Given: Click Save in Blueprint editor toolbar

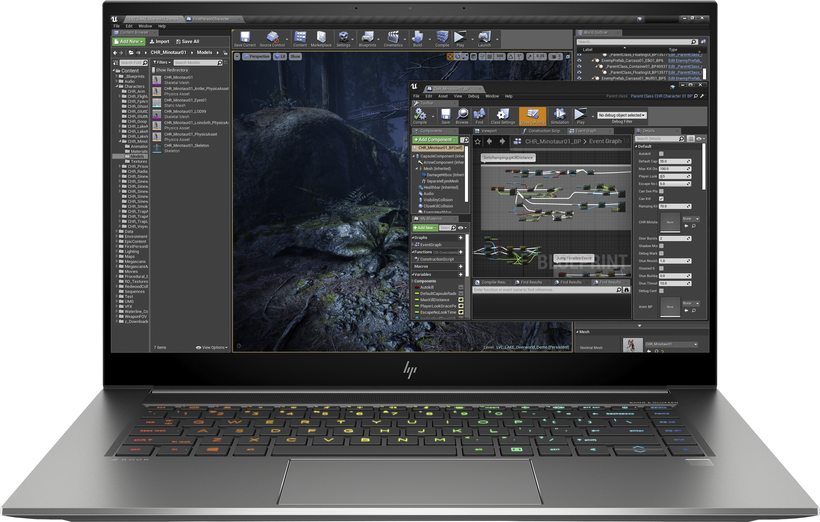Looking at the screenshot, I should pos(446,116).
